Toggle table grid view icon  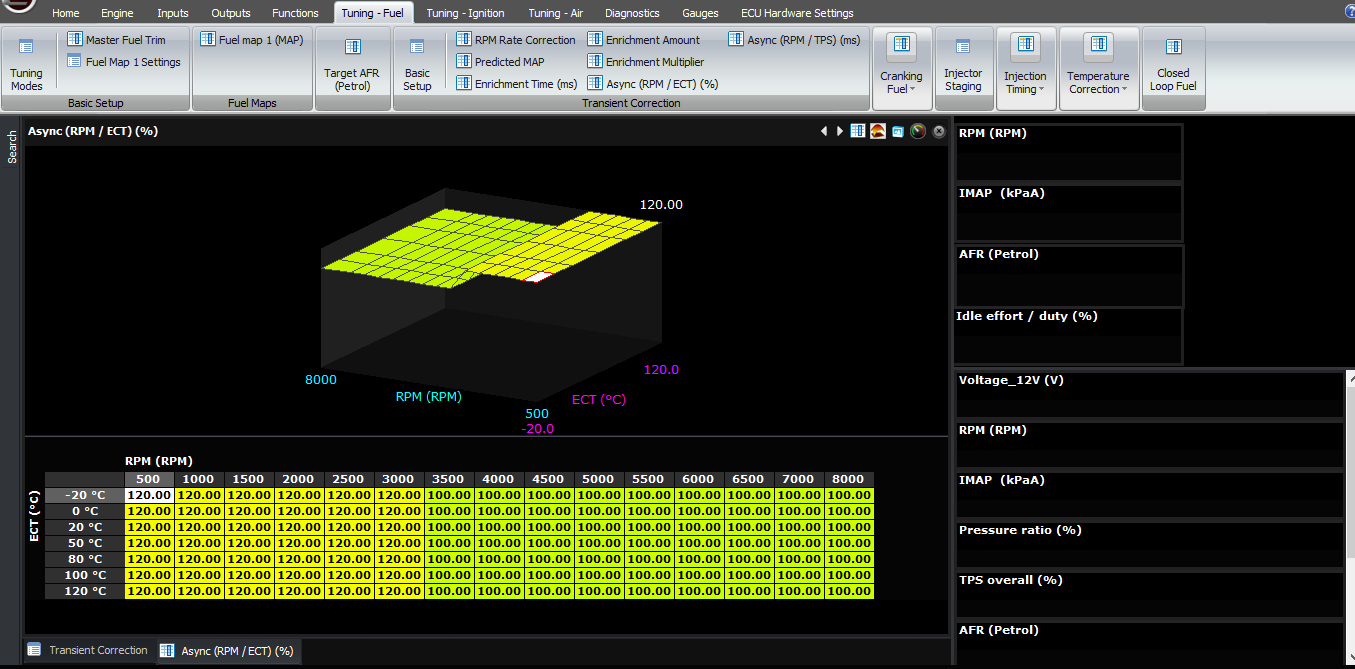(x=858, y=131)
